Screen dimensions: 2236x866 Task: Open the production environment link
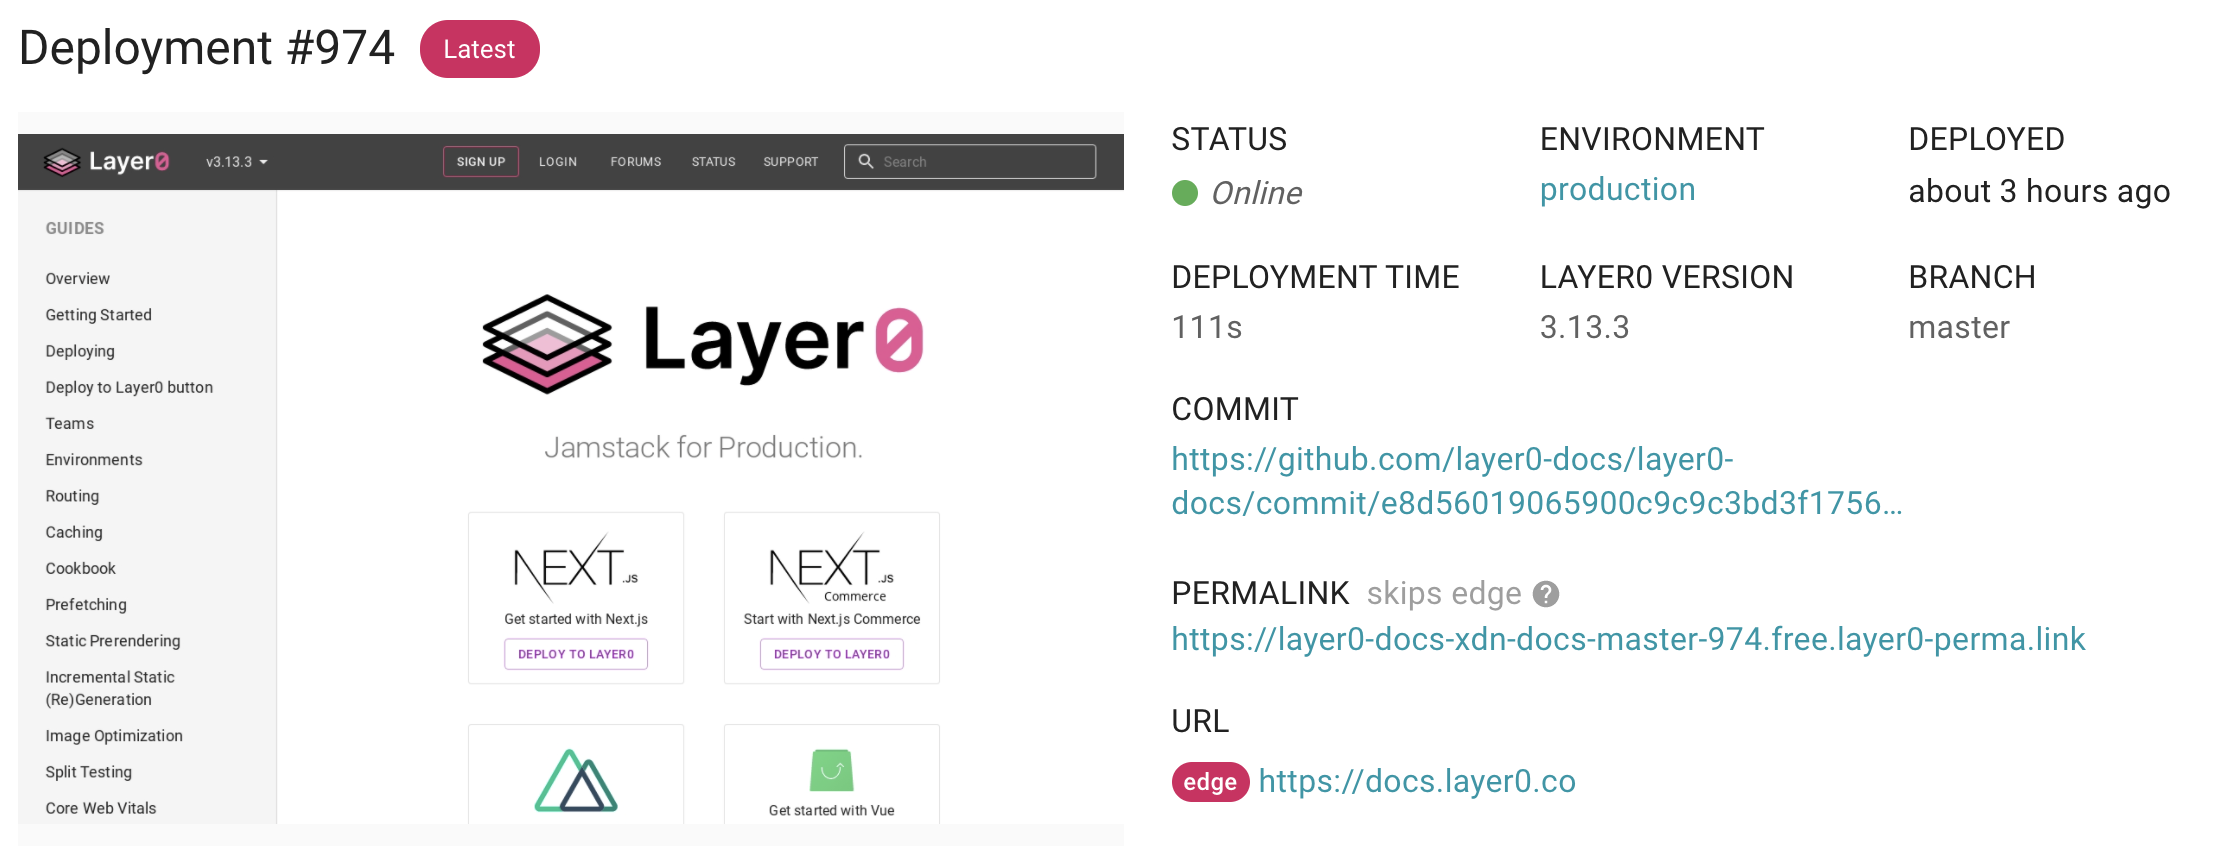(1618, 190)
